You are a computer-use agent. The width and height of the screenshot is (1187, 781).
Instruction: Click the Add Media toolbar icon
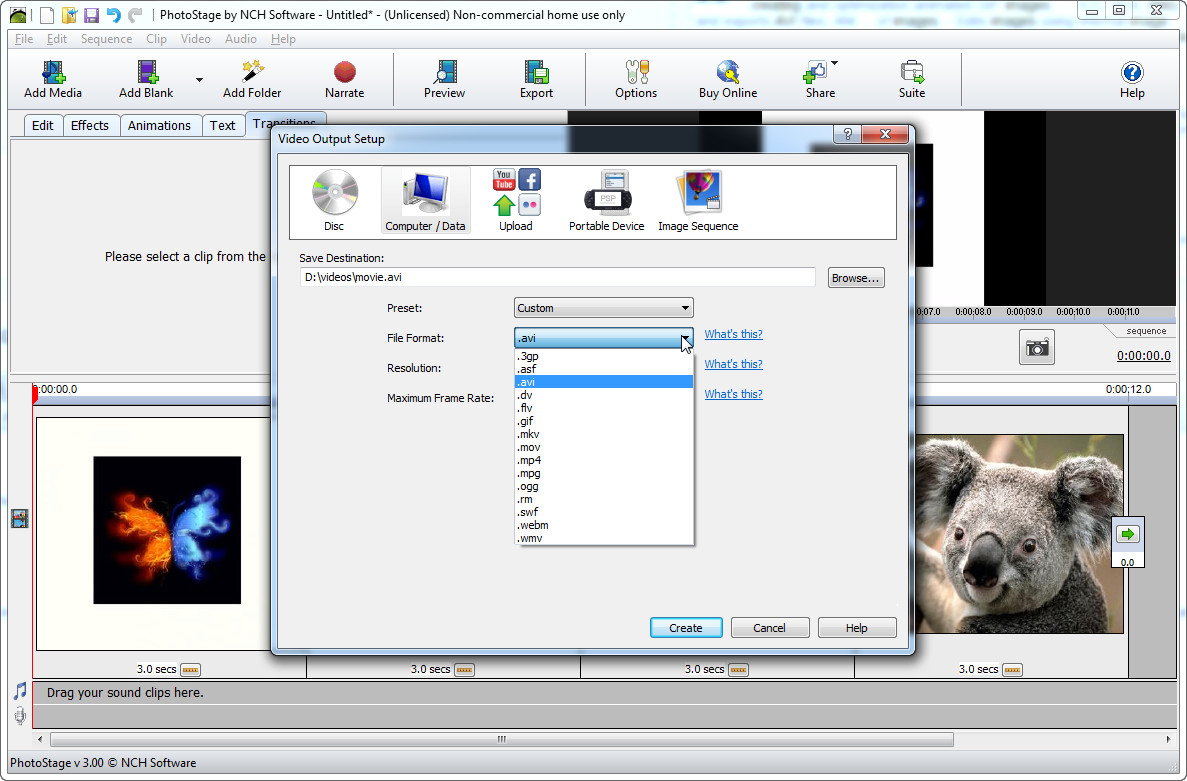coord(52,79)
